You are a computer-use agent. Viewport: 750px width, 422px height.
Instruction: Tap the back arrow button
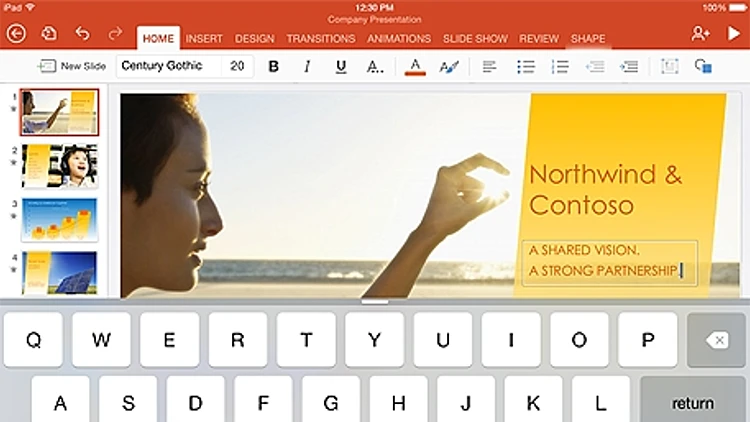pos(16,34)
